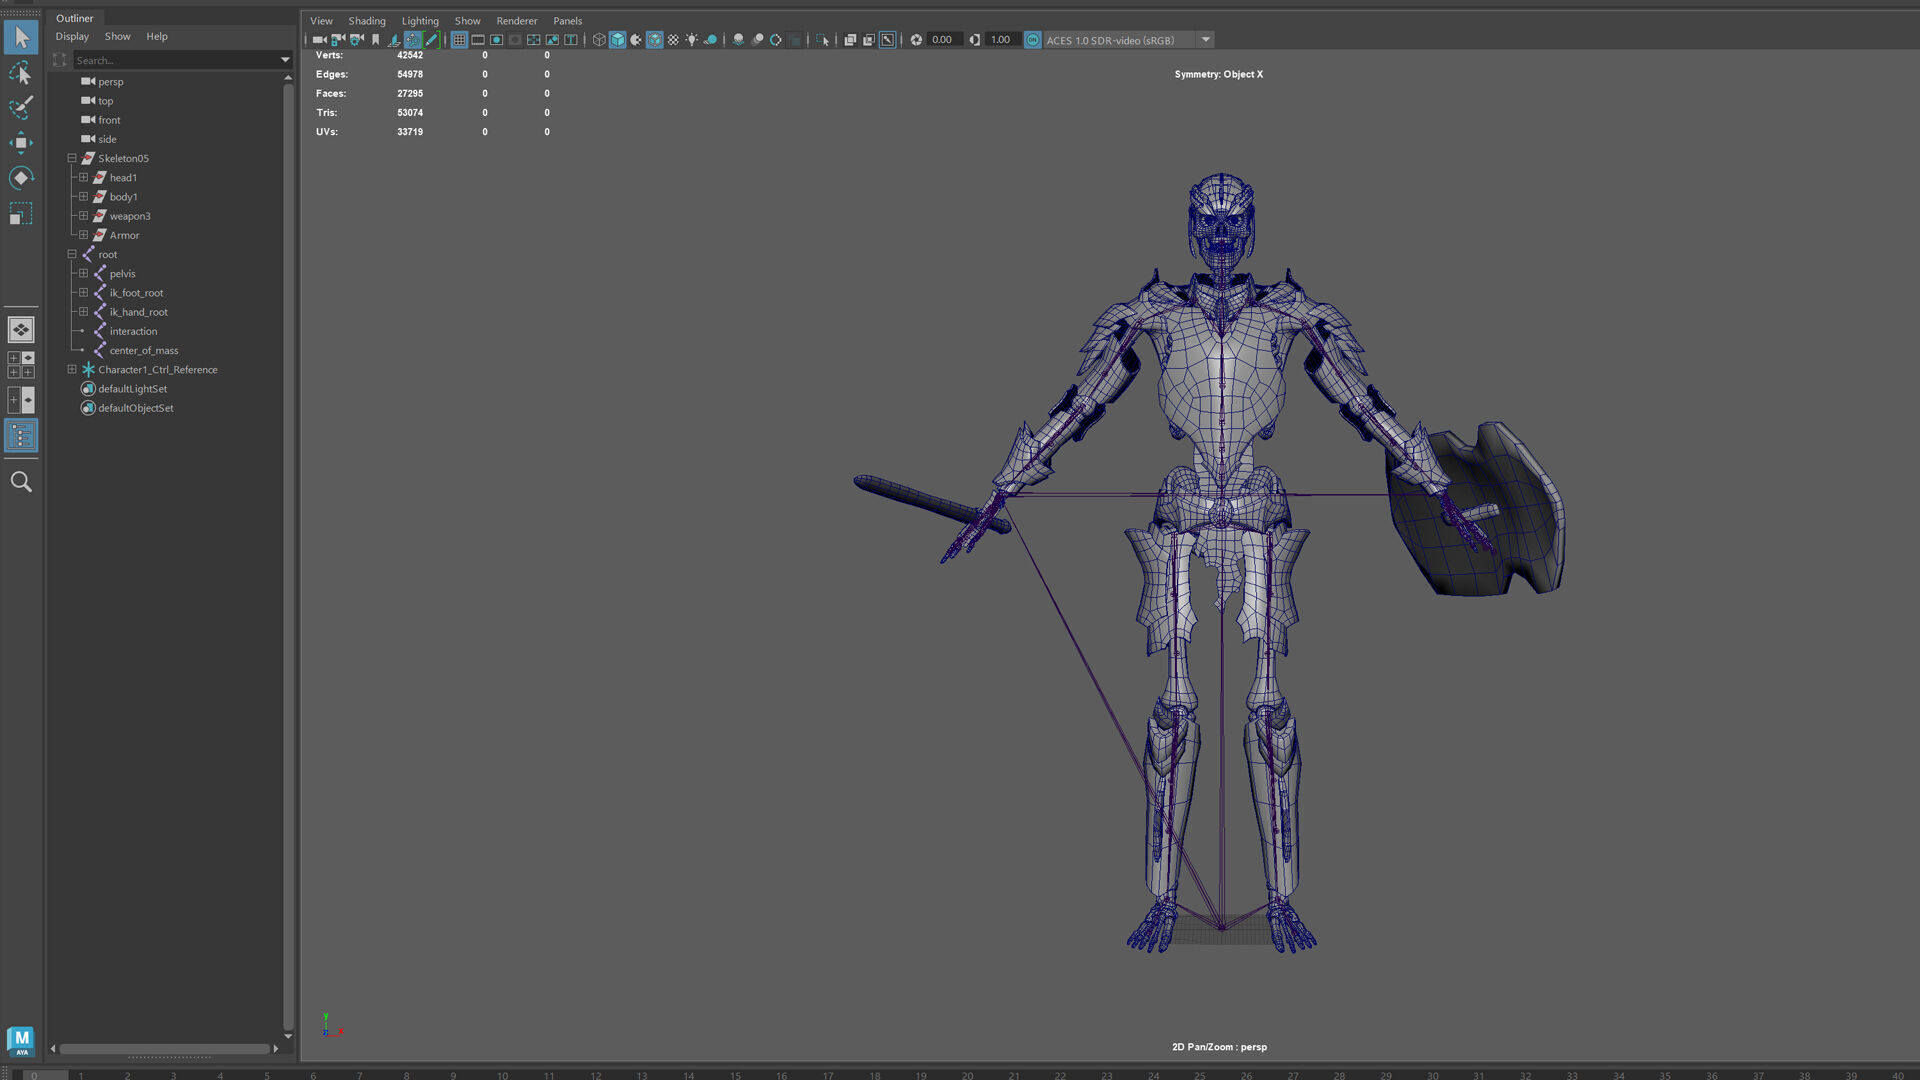Expand the body1 node
This screenshot has width=1920, height=1080.
tap(84, 196)
